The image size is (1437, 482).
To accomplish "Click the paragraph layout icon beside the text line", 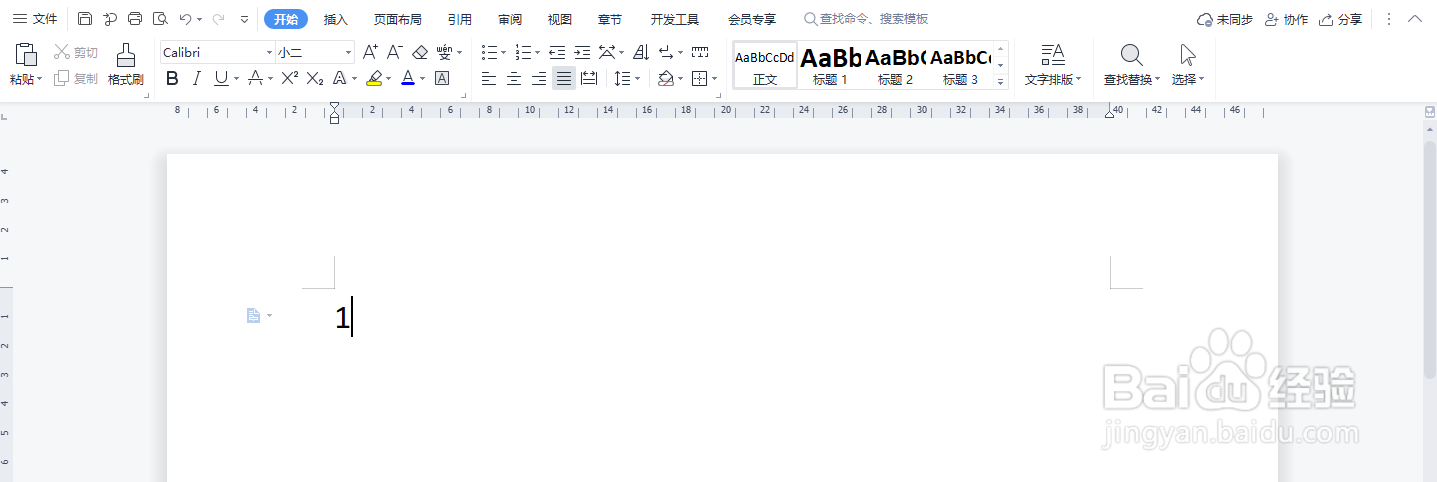I will click(254, 316).
